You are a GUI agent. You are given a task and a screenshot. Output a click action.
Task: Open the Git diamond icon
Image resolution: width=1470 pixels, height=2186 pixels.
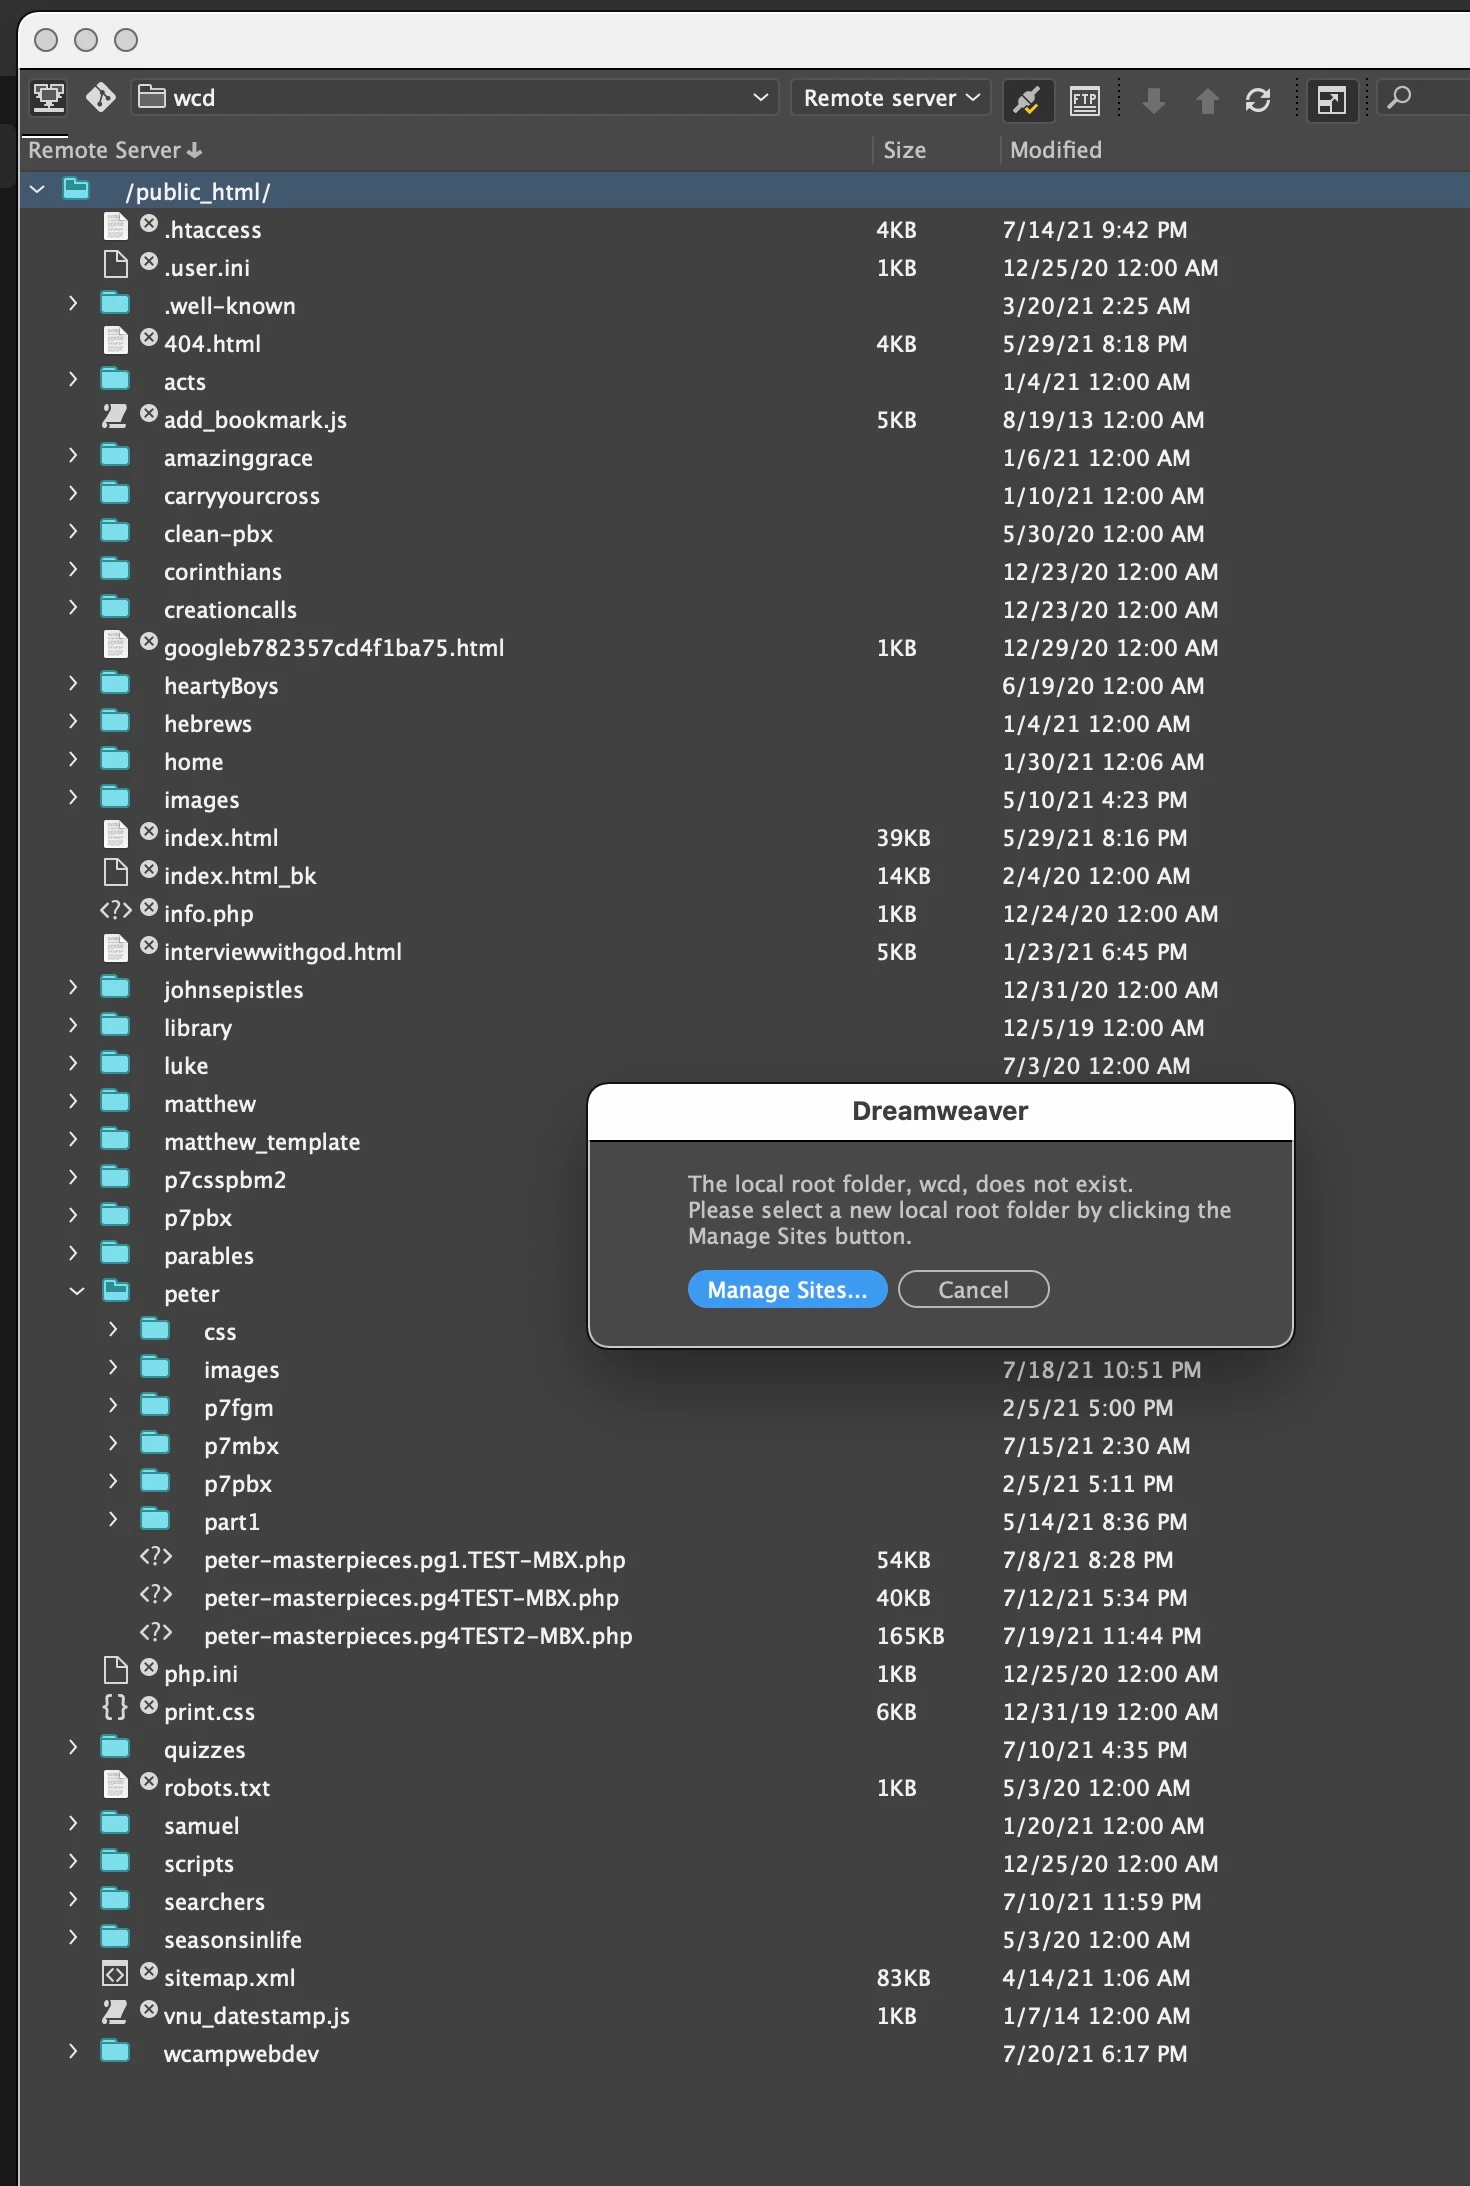pyautogui.click(x=100, y=98)
